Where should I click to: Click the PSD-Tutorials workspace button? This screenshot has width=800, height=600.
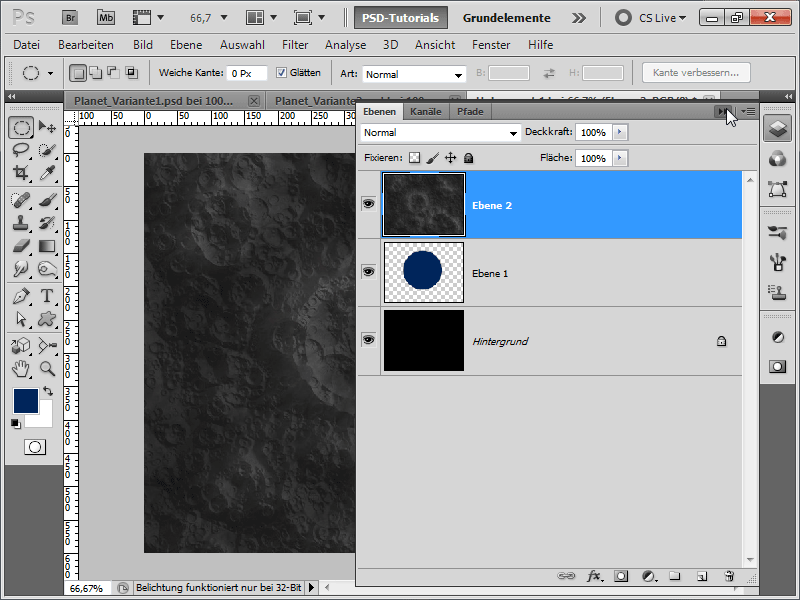(401, 18)
